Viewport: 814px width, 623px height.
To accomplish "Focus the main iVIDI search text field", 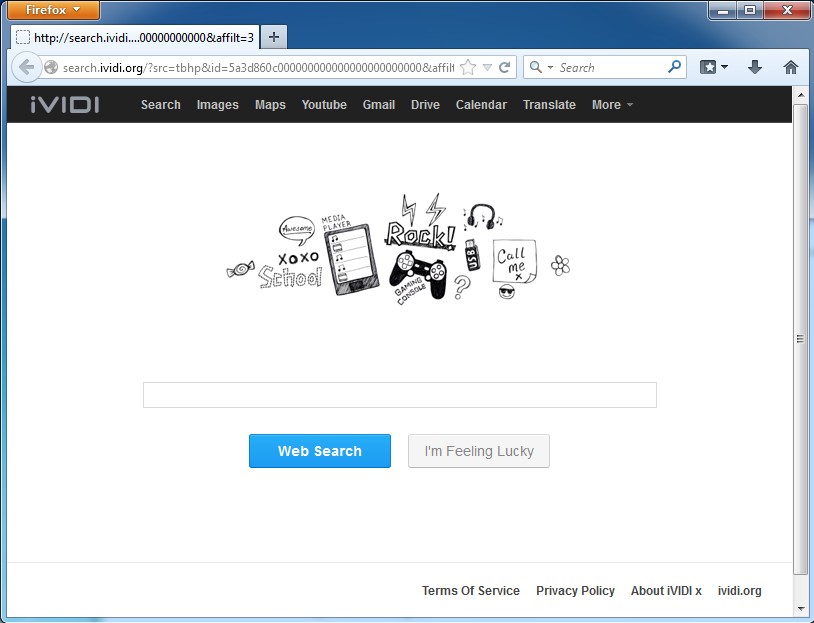I will [399, 395].
